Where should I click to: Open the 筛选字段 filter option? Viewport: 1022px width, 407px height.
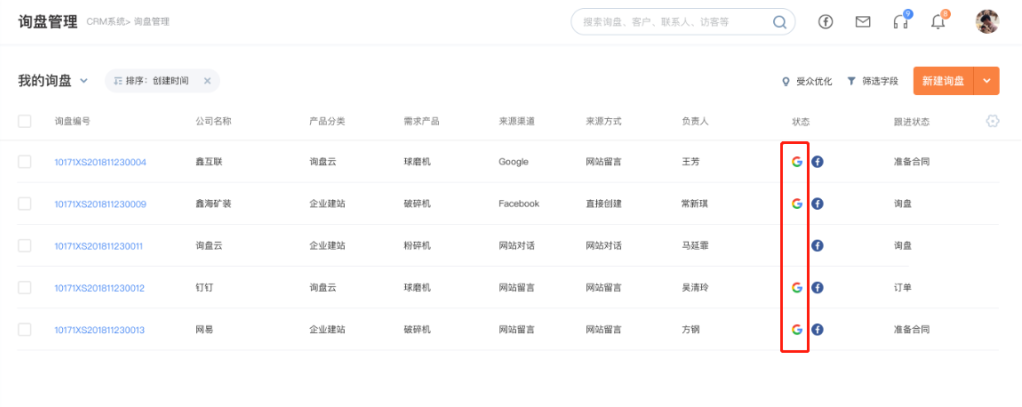coord(872,81)
